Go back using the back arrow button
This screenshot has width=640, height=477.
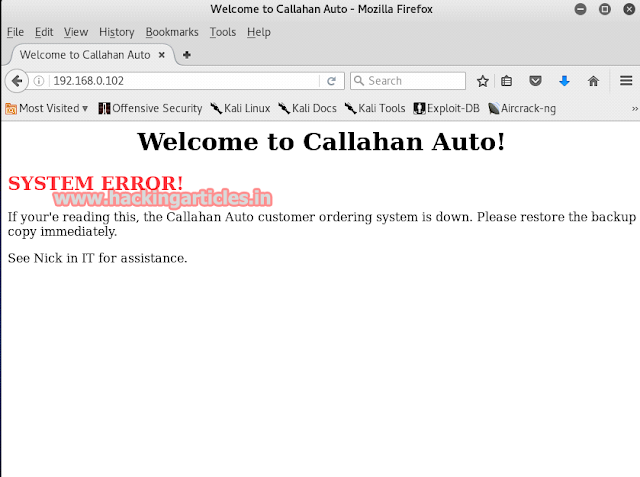coord(17,81)
